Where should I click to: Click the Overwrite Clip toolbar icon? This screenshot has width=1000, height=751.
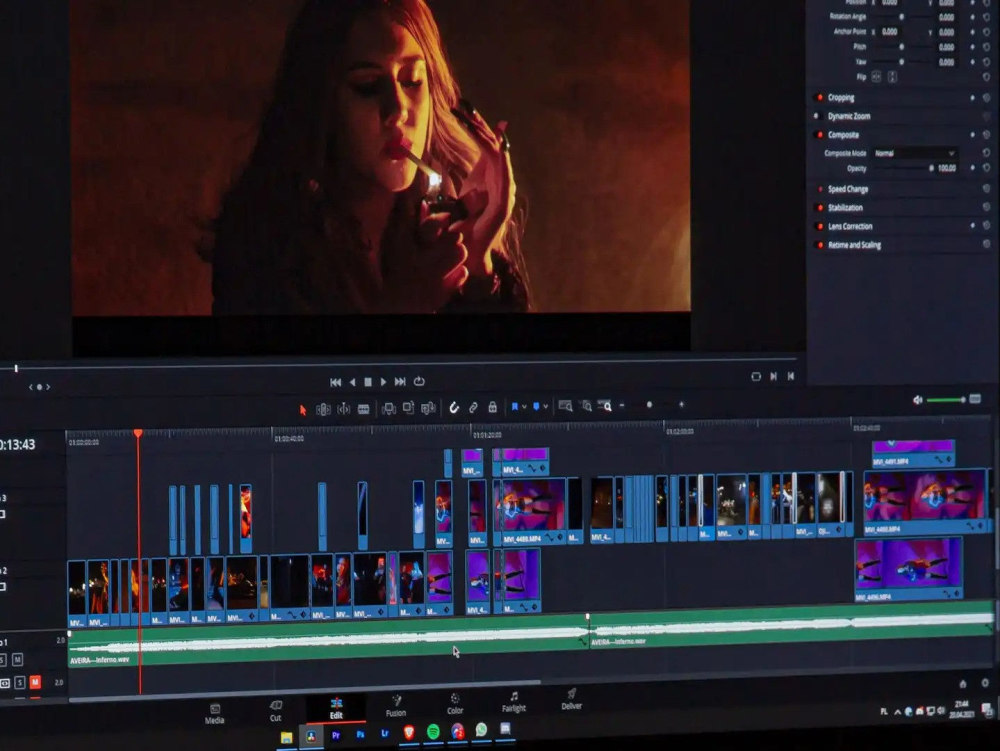[408, 407]
